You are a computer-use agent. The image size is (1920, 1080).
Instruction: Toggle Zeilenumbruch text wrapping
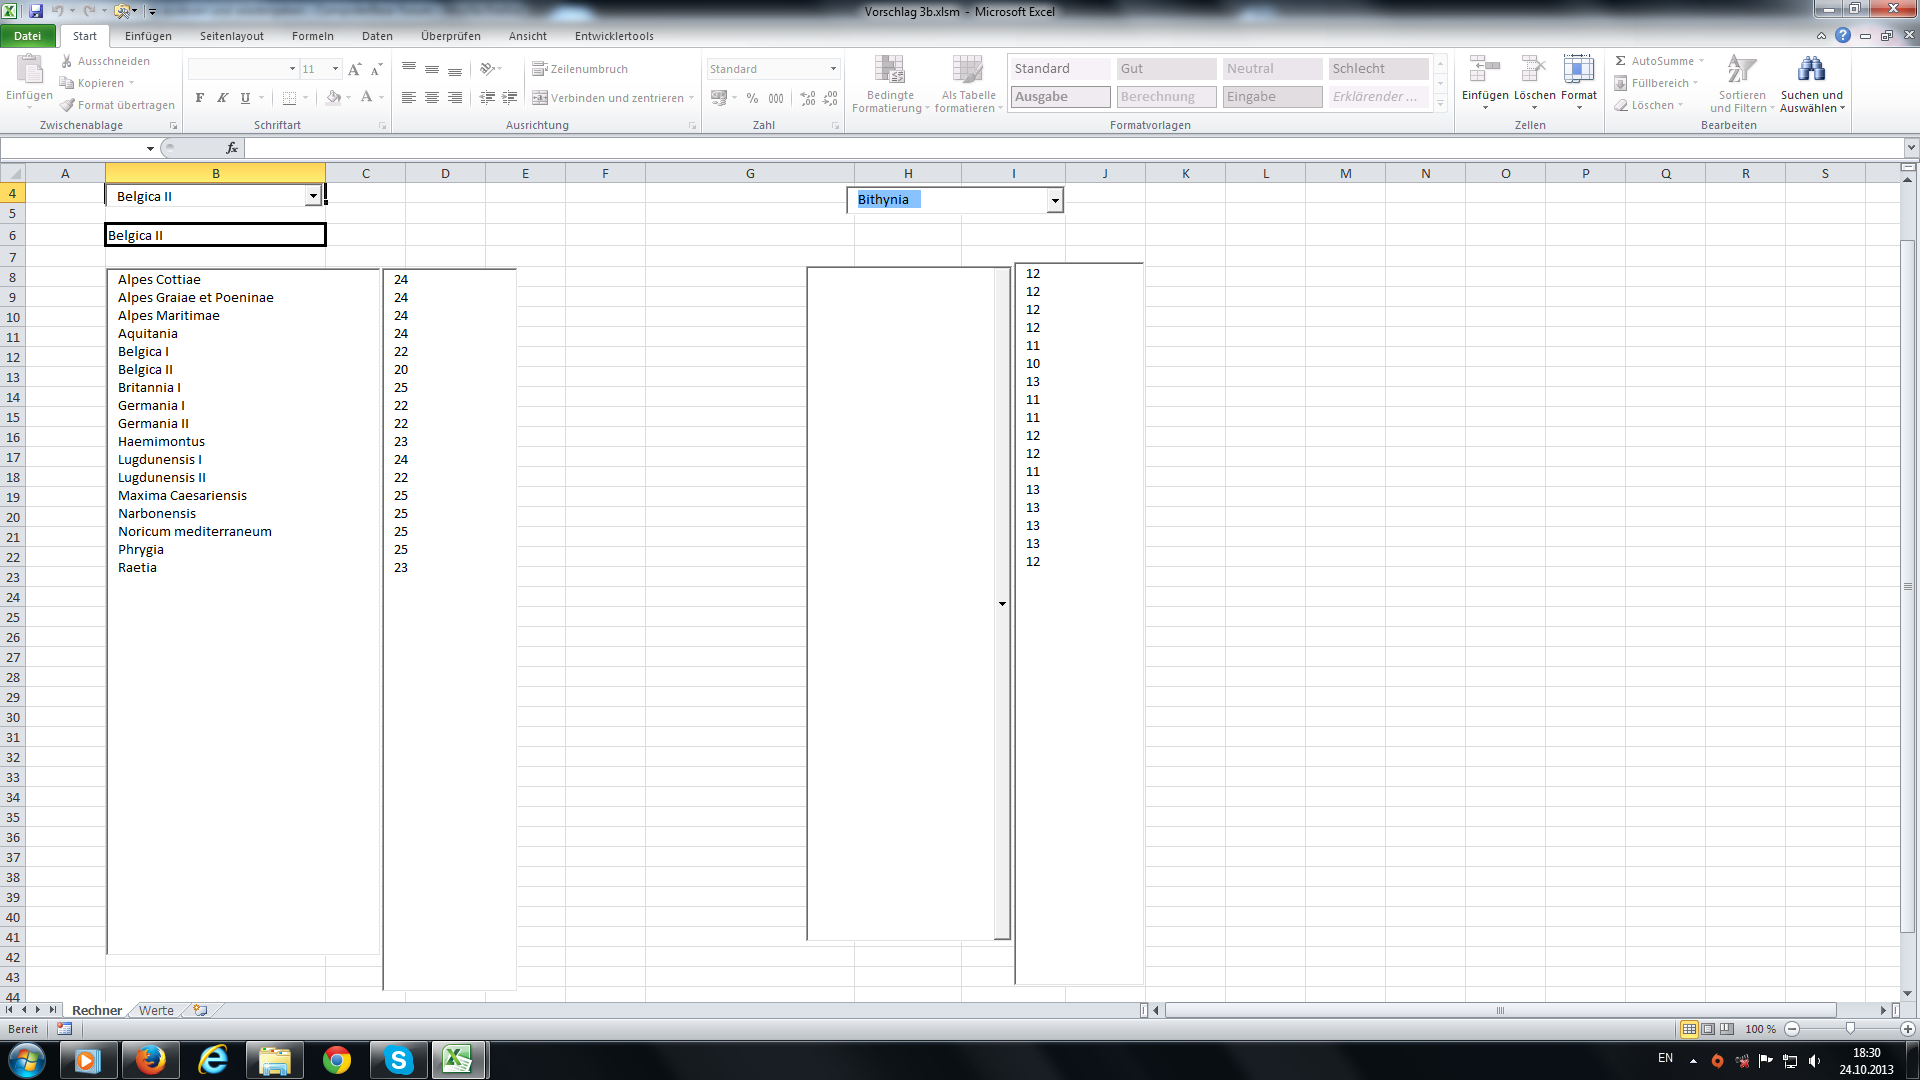pos(580,69)
